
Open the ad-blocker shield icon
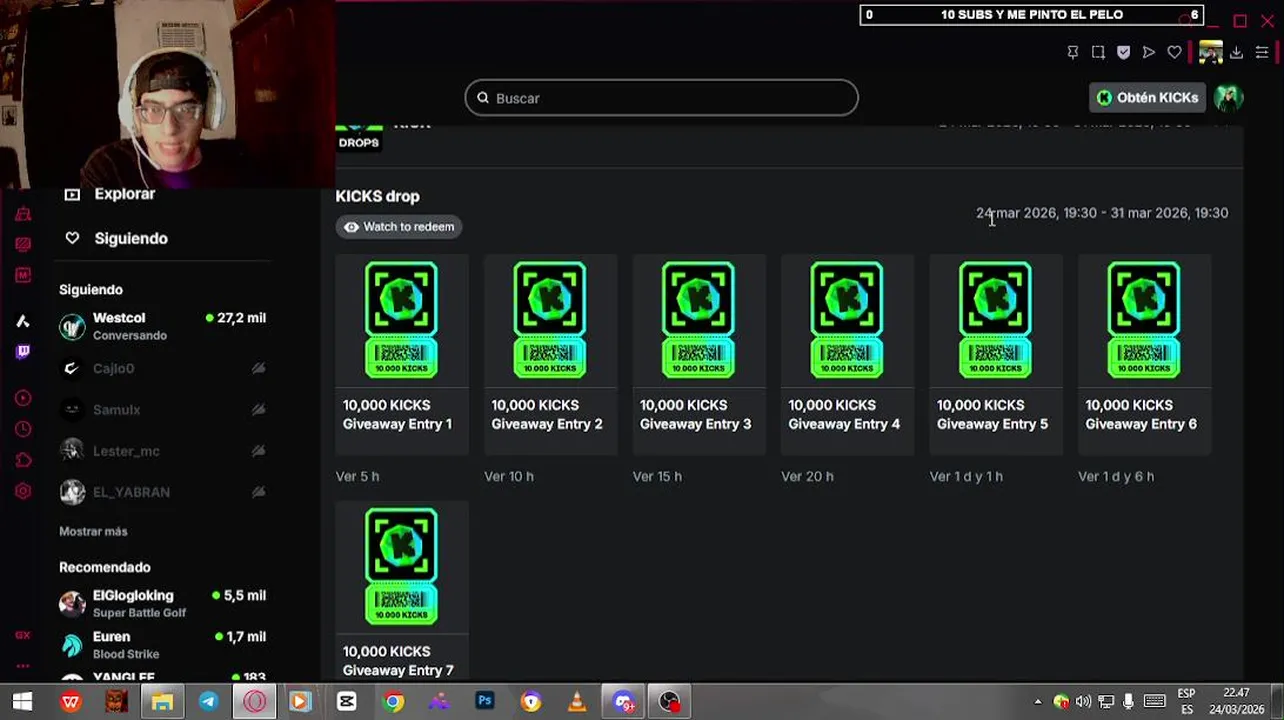coord(1124,52)
